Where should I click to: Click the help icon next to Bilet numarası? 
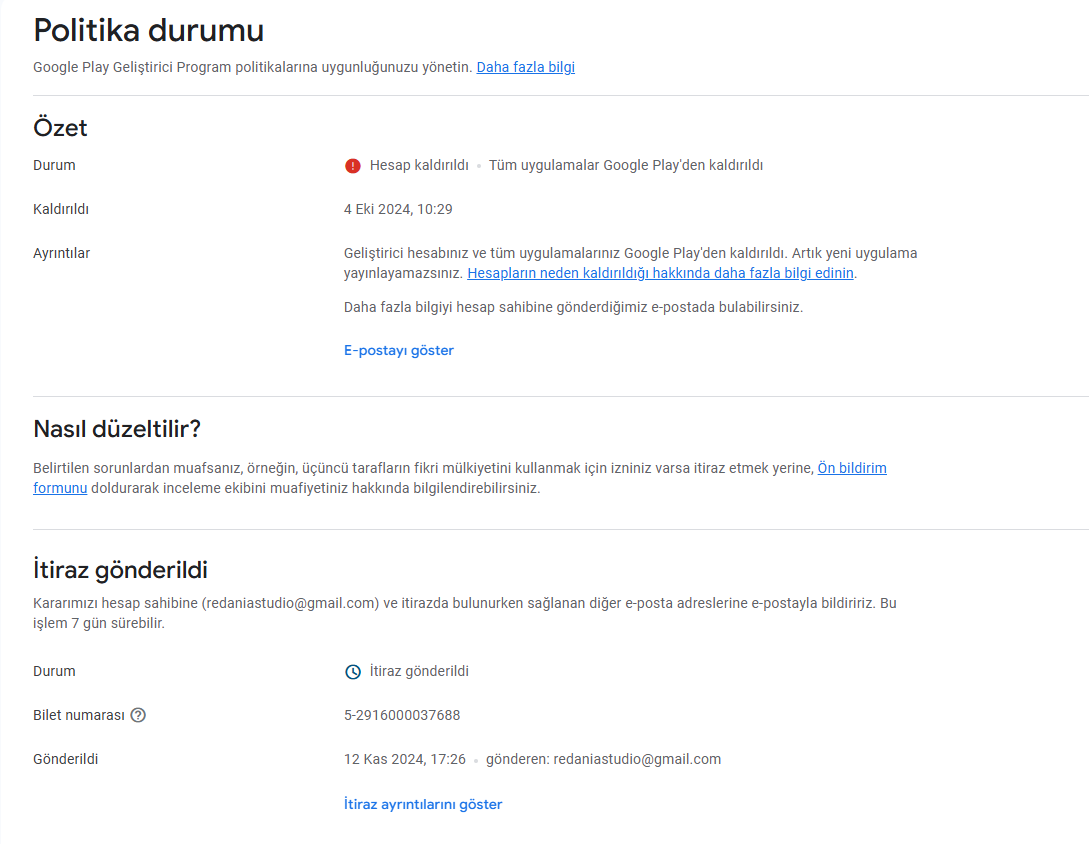[x=138, y=715]
